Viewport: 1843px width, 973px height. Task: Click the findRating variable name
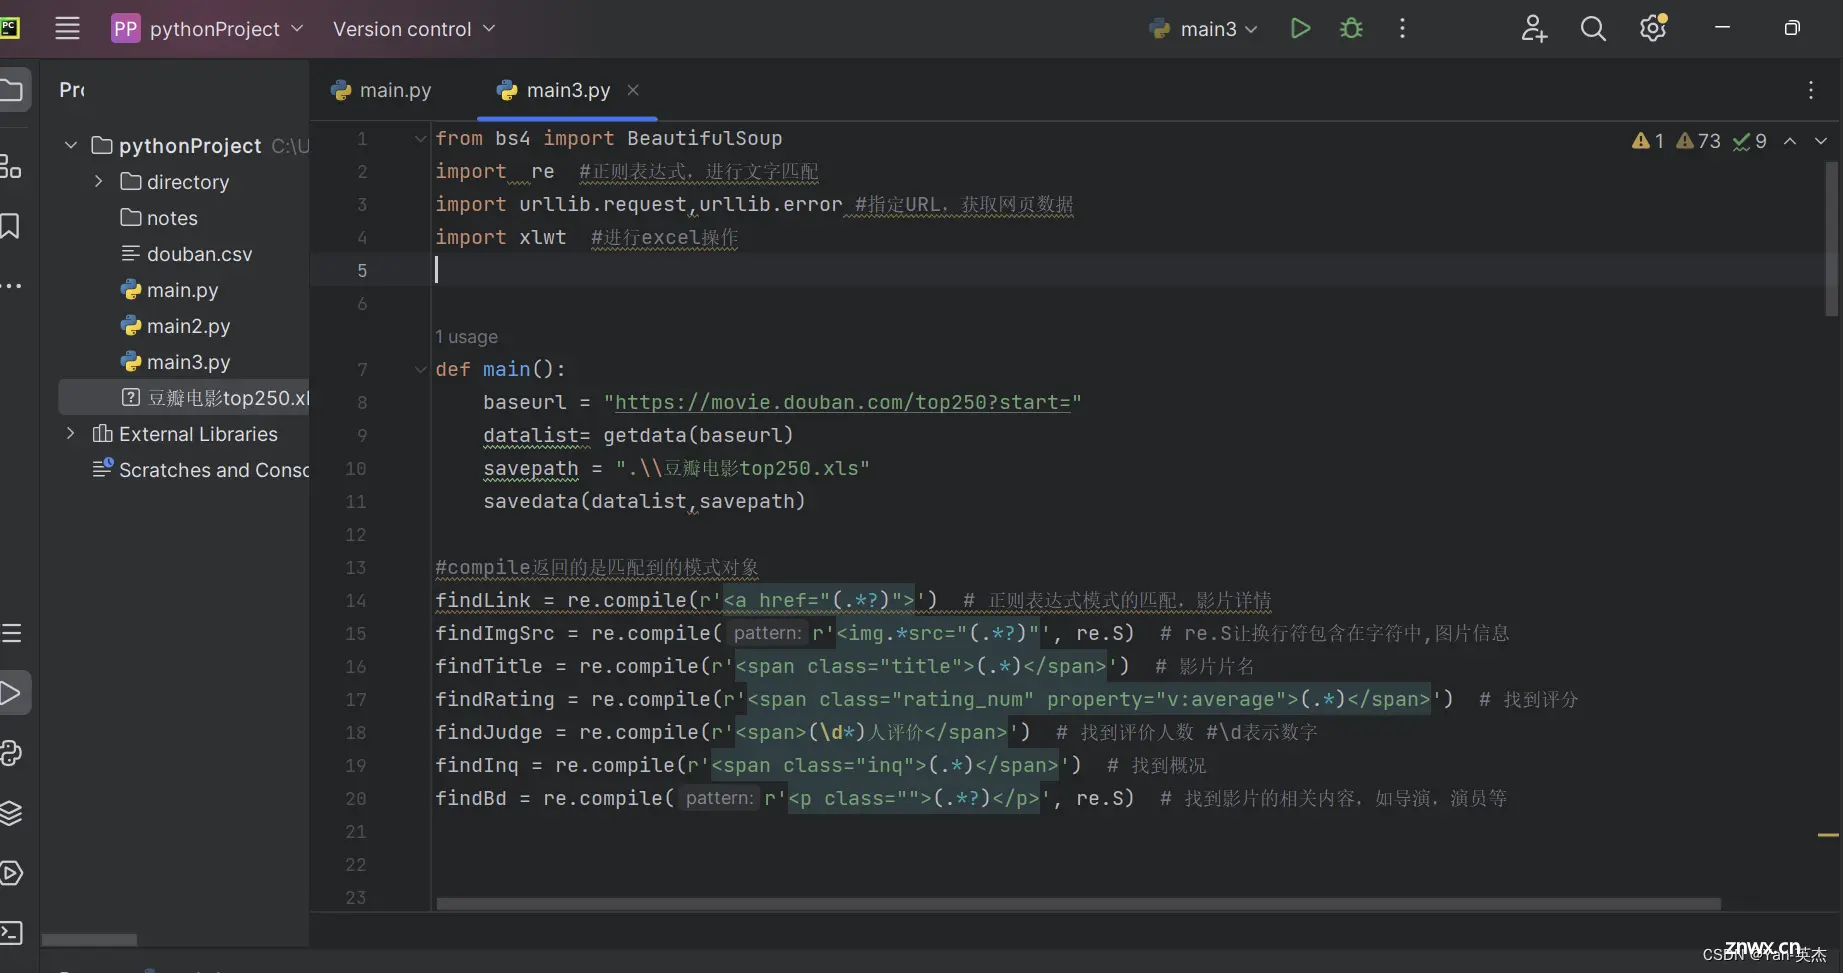(x=495, y=699)
